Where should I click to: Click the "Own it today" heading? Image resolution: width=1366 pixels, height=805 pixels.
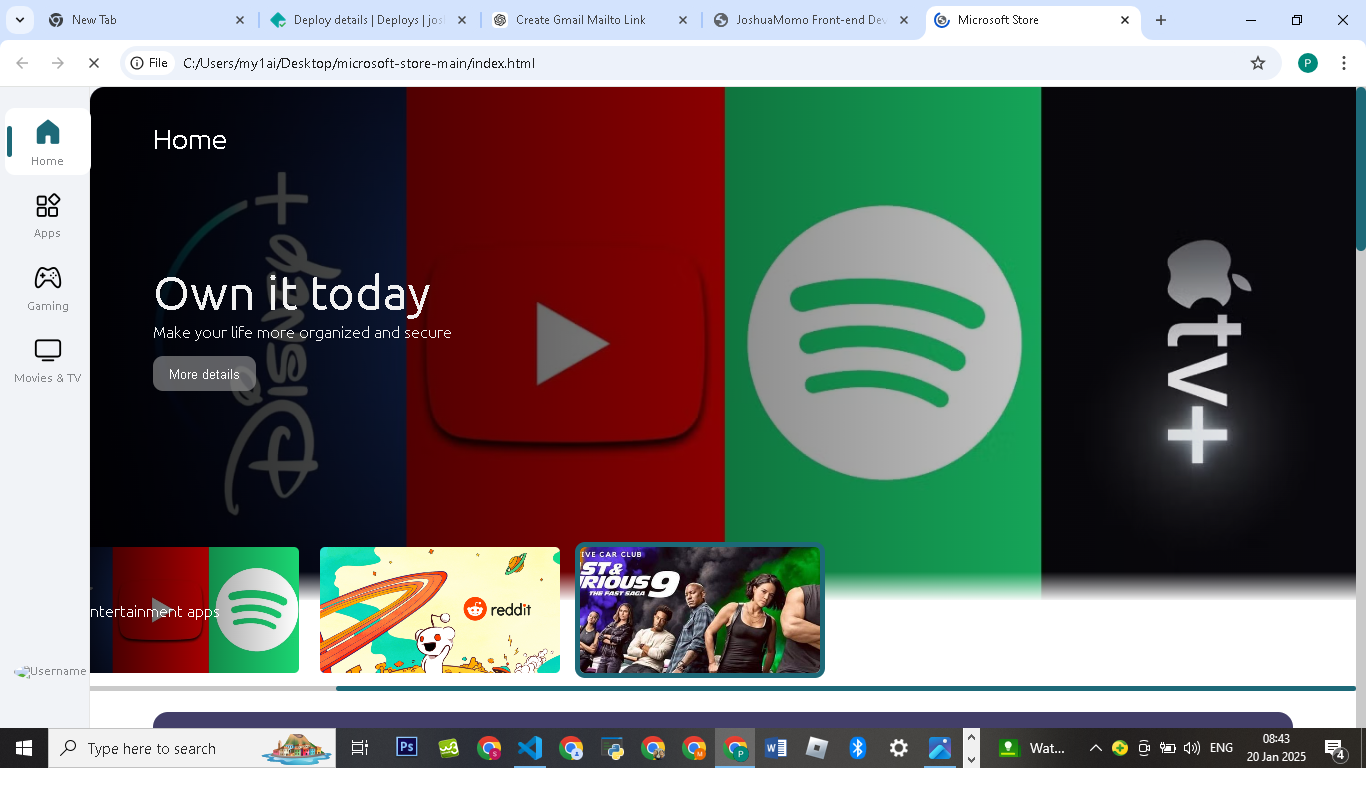point(292,294)
